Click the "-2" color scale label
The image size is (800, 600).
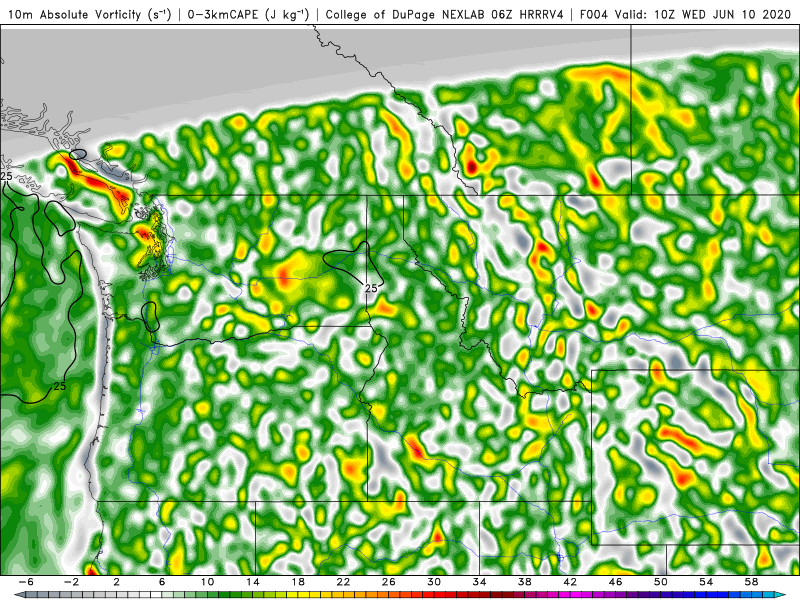click(71, 582)
